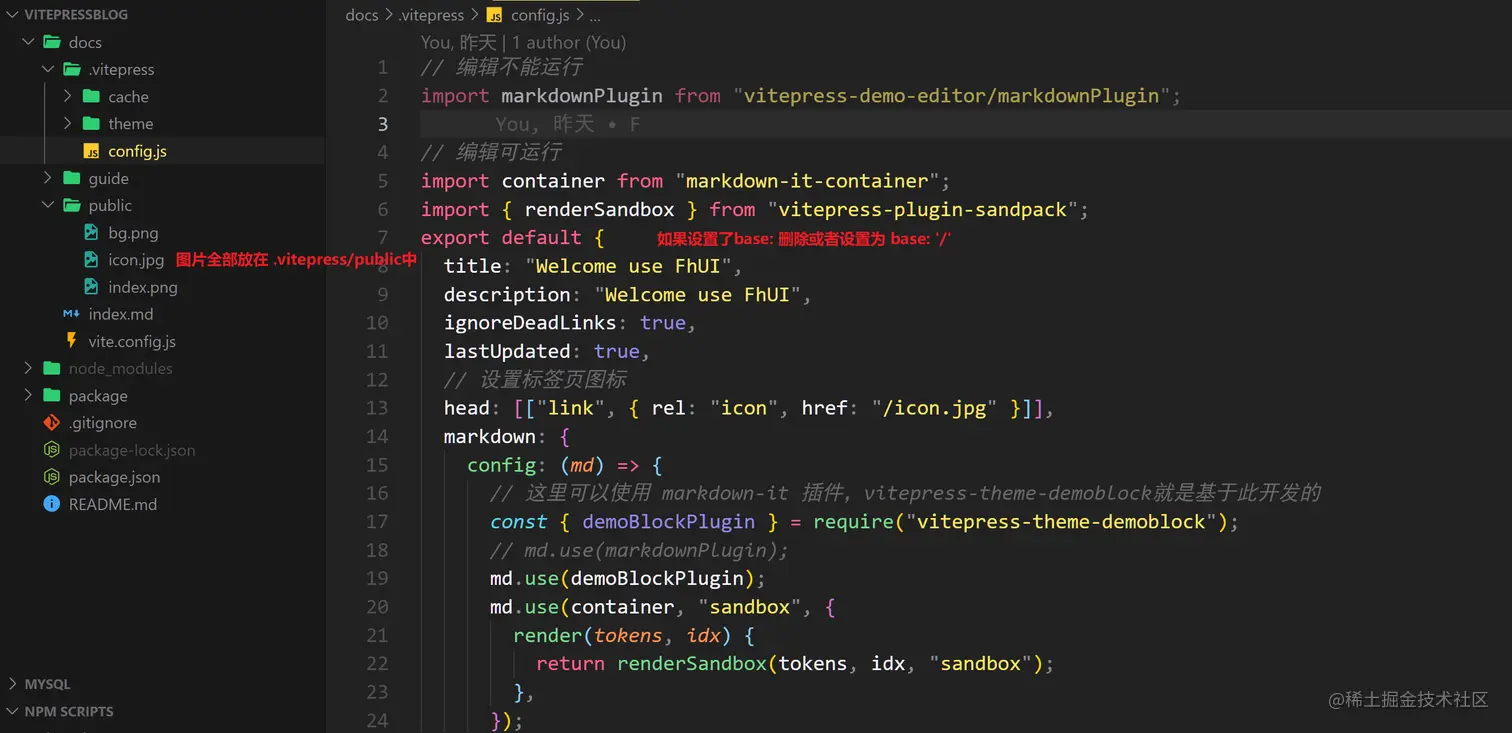
Task: Click the "vitepress-plugin-sandpack" import string
Action: pyautogui.click(x=922, y=209)
